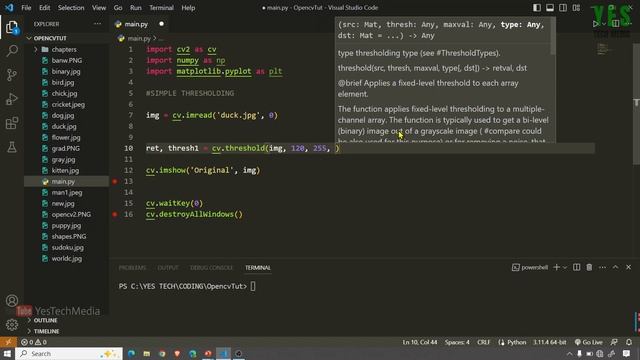This screenshot has height=360, width=640.
Task: Switch to Debug Console tab
Action: 211,268
